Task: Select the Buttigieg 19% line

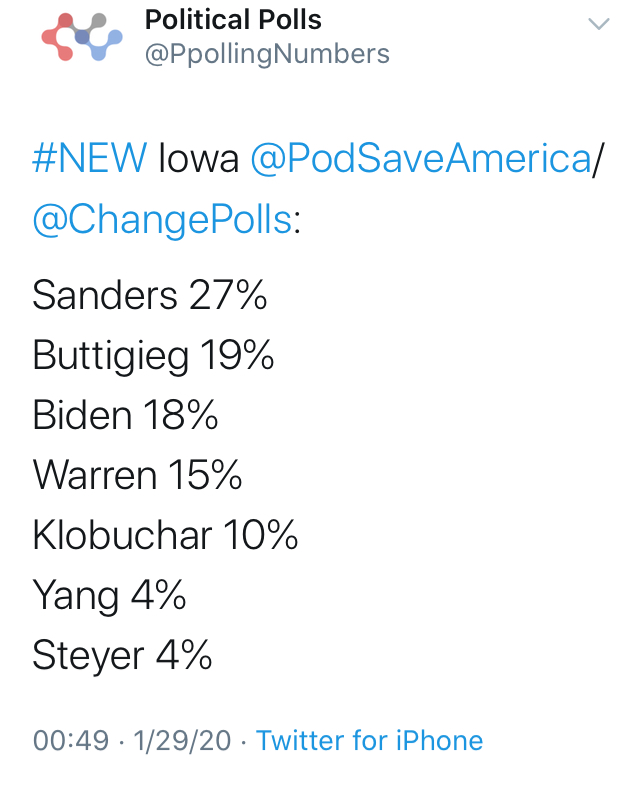Action: [x=153, y=356]
